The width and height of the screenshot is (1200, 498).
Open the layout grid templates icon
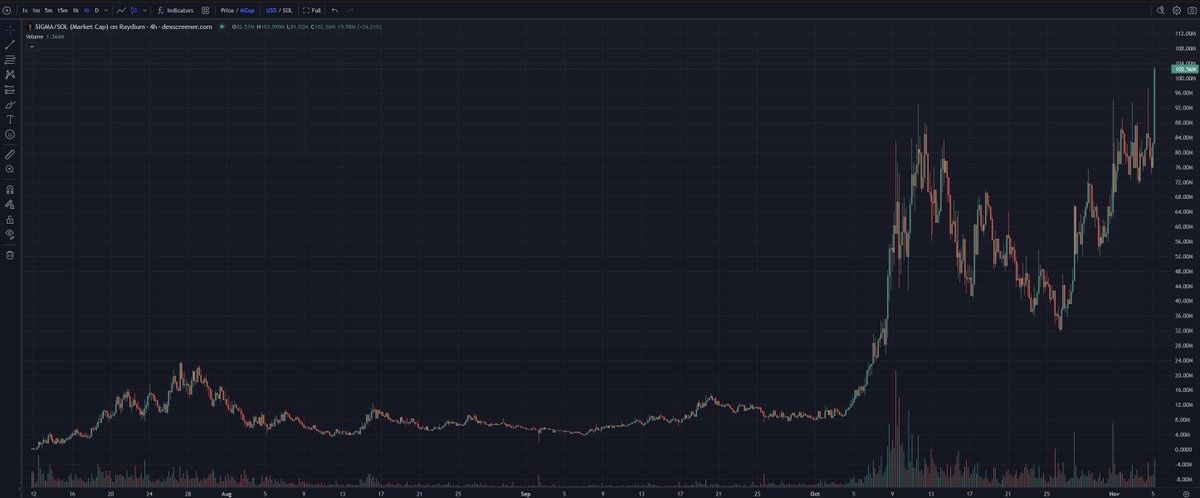[x=205, y=10]
